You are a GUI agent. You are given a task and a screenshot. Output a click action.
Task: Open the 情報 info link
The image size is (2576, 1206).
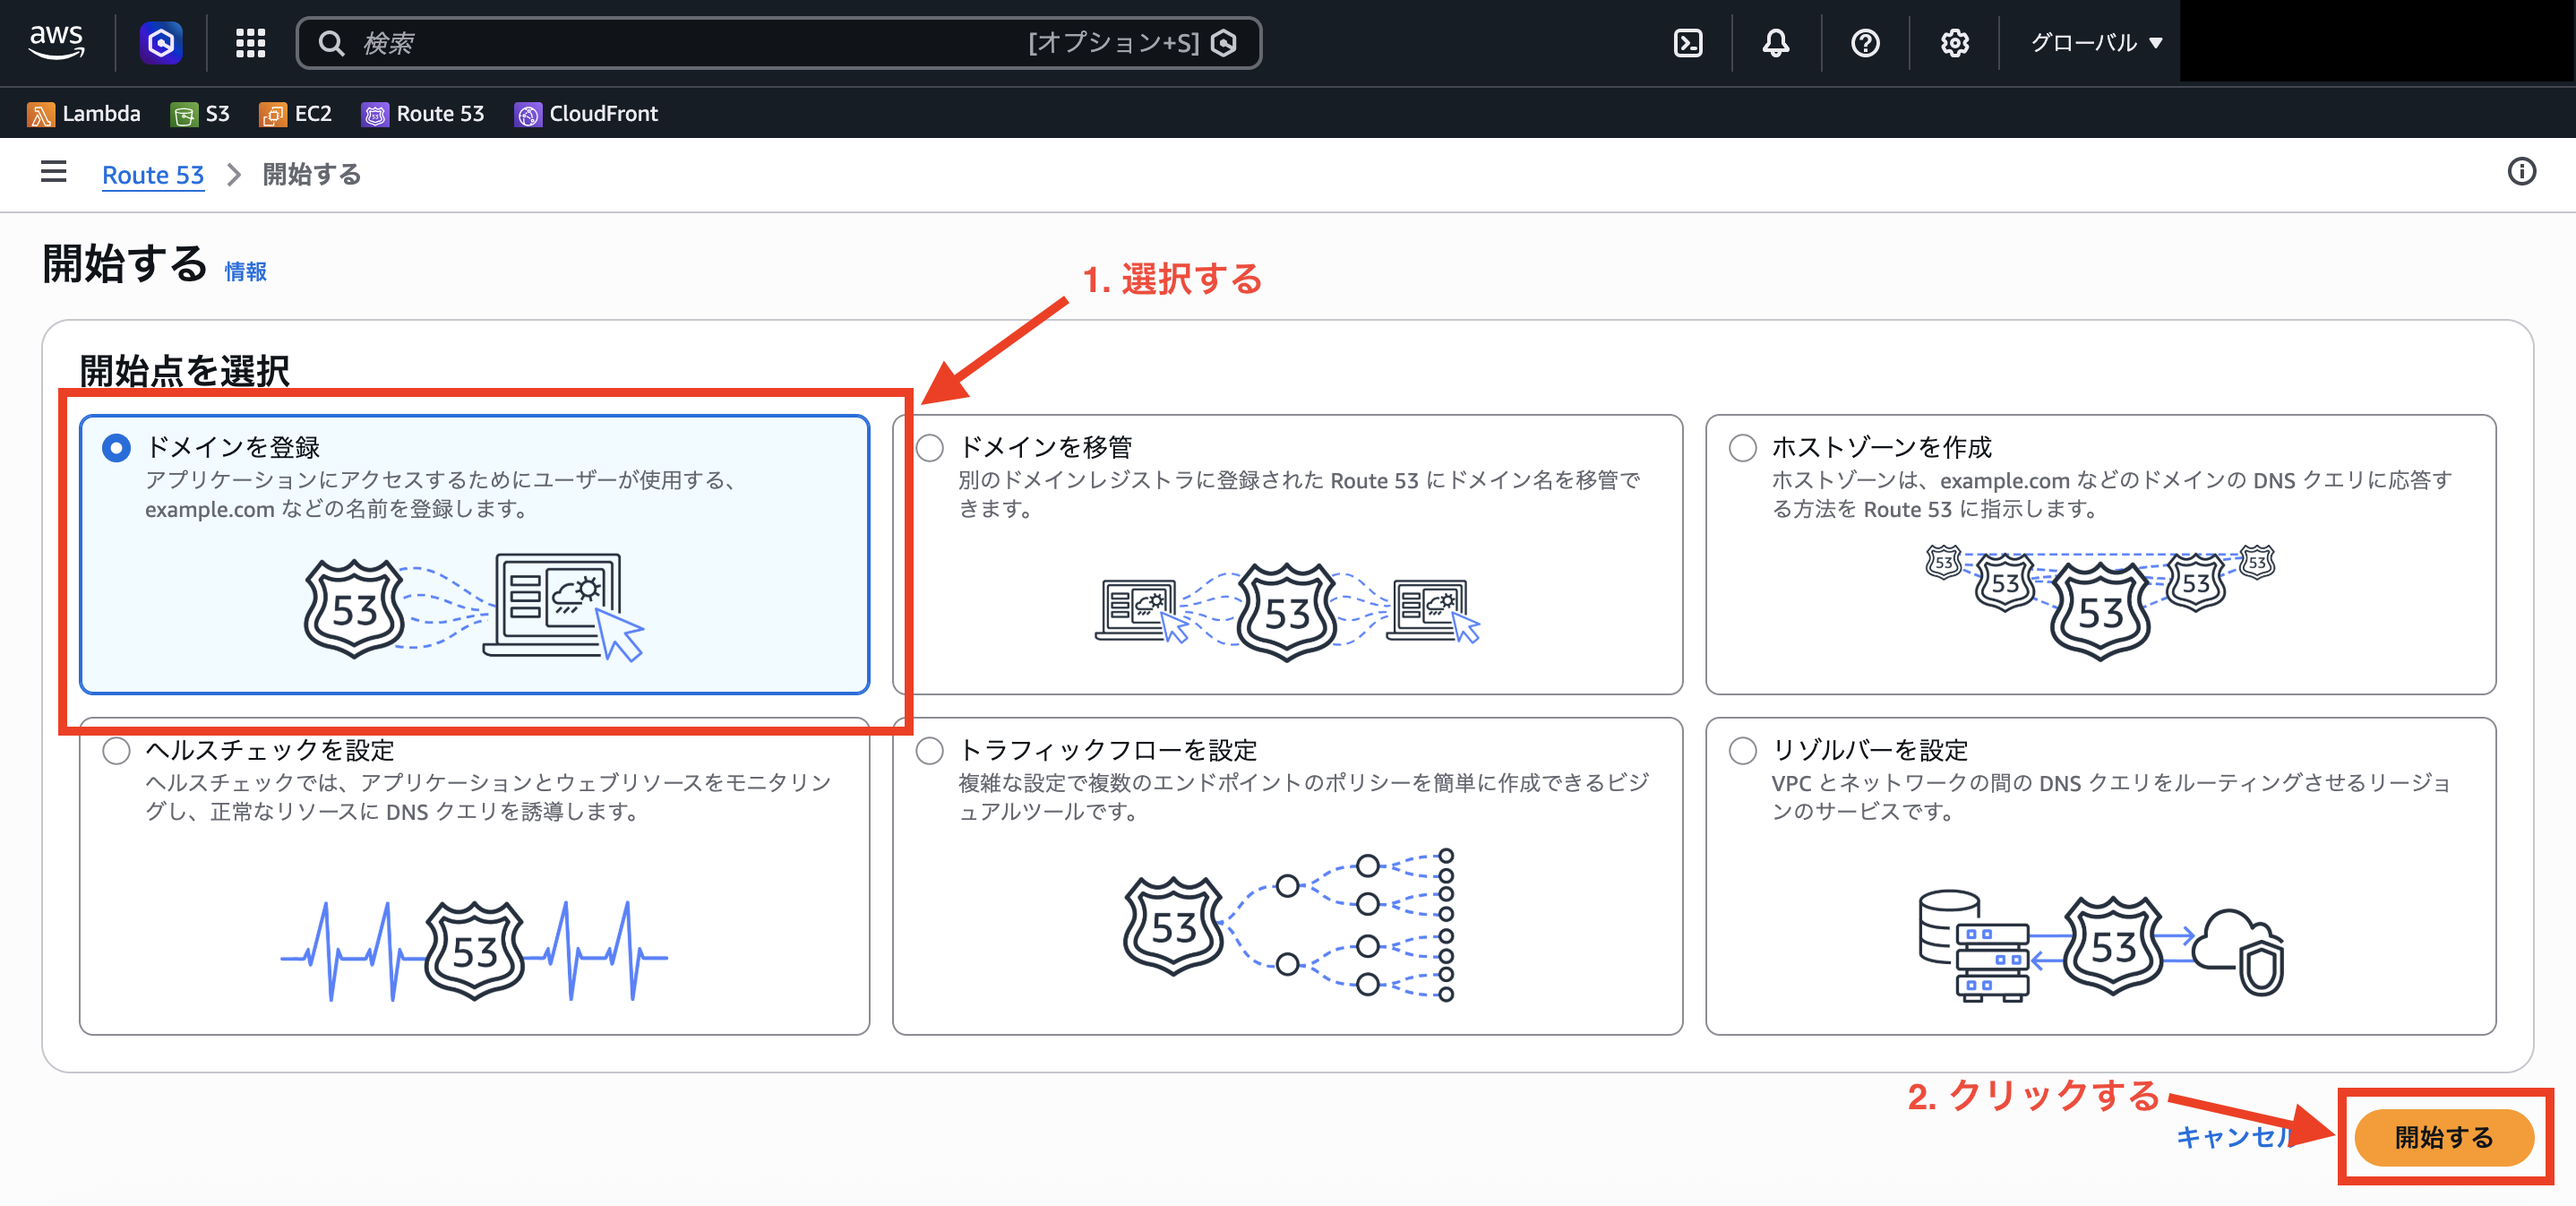(x=246, y=271)
